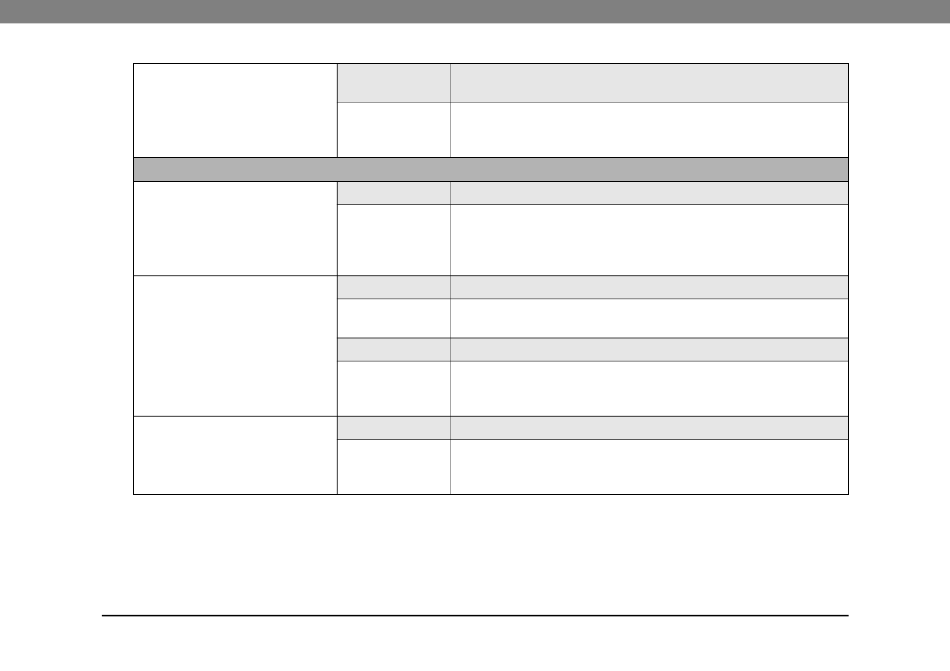
Task: Click third section's topmost gray wide cell
Action: [x=649, y=287]
